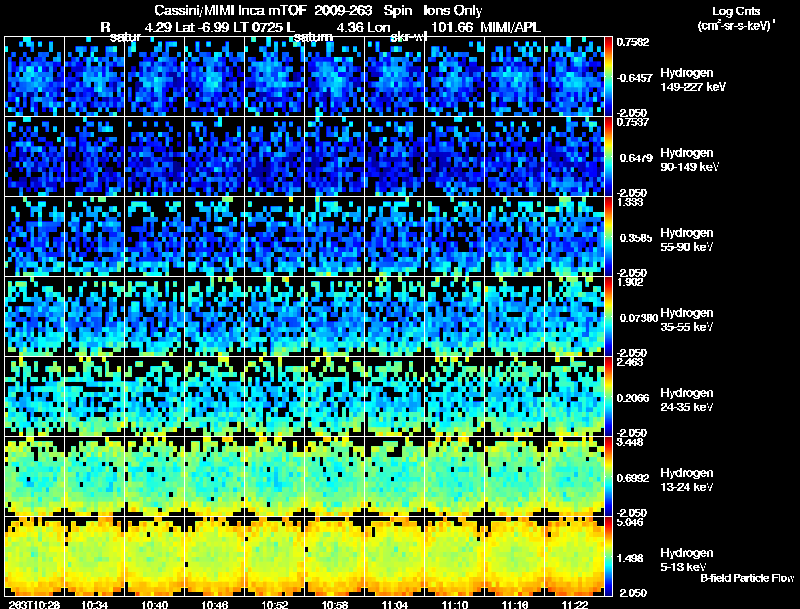The height and width of the screenshot is (609, 800).
Task: Click the Hydrogen 90-149 keV row label
Action: click(x=690, y=160)
